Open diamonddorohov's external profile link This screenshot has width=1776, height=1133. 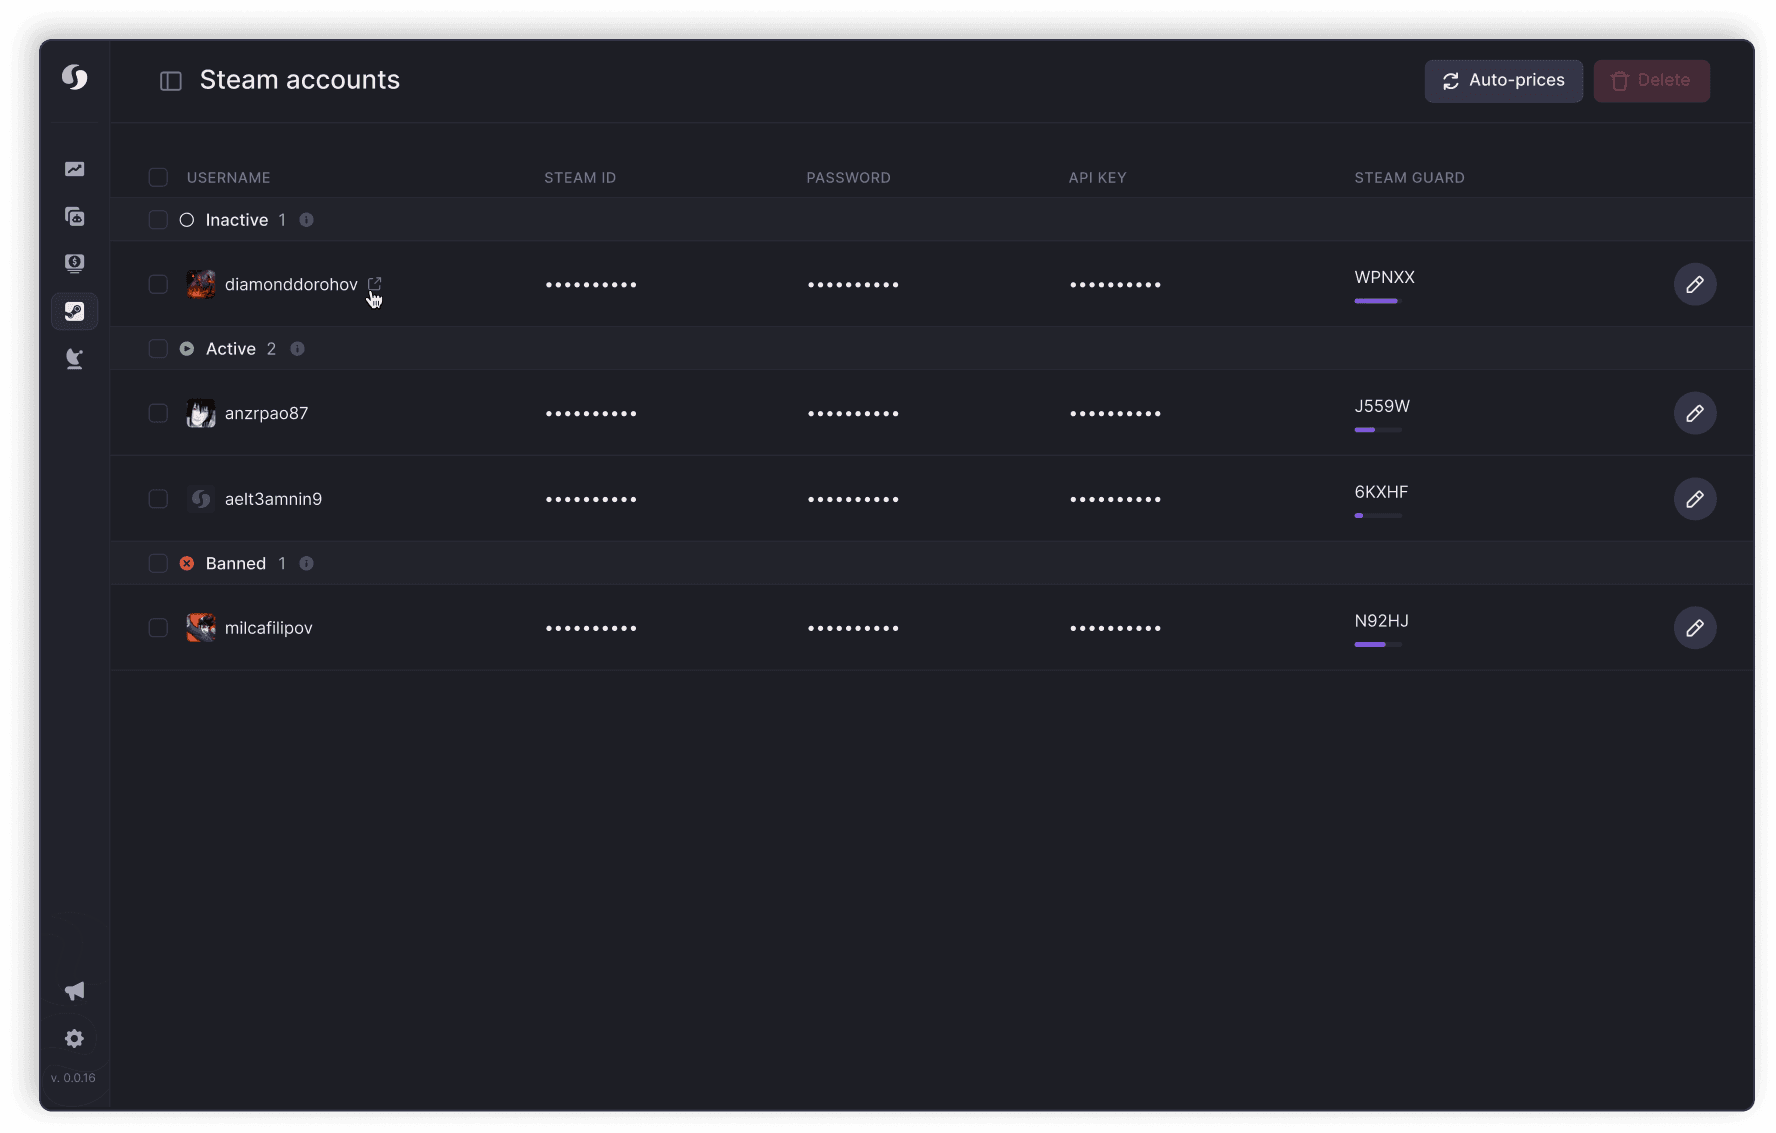[x=375, y=284]
